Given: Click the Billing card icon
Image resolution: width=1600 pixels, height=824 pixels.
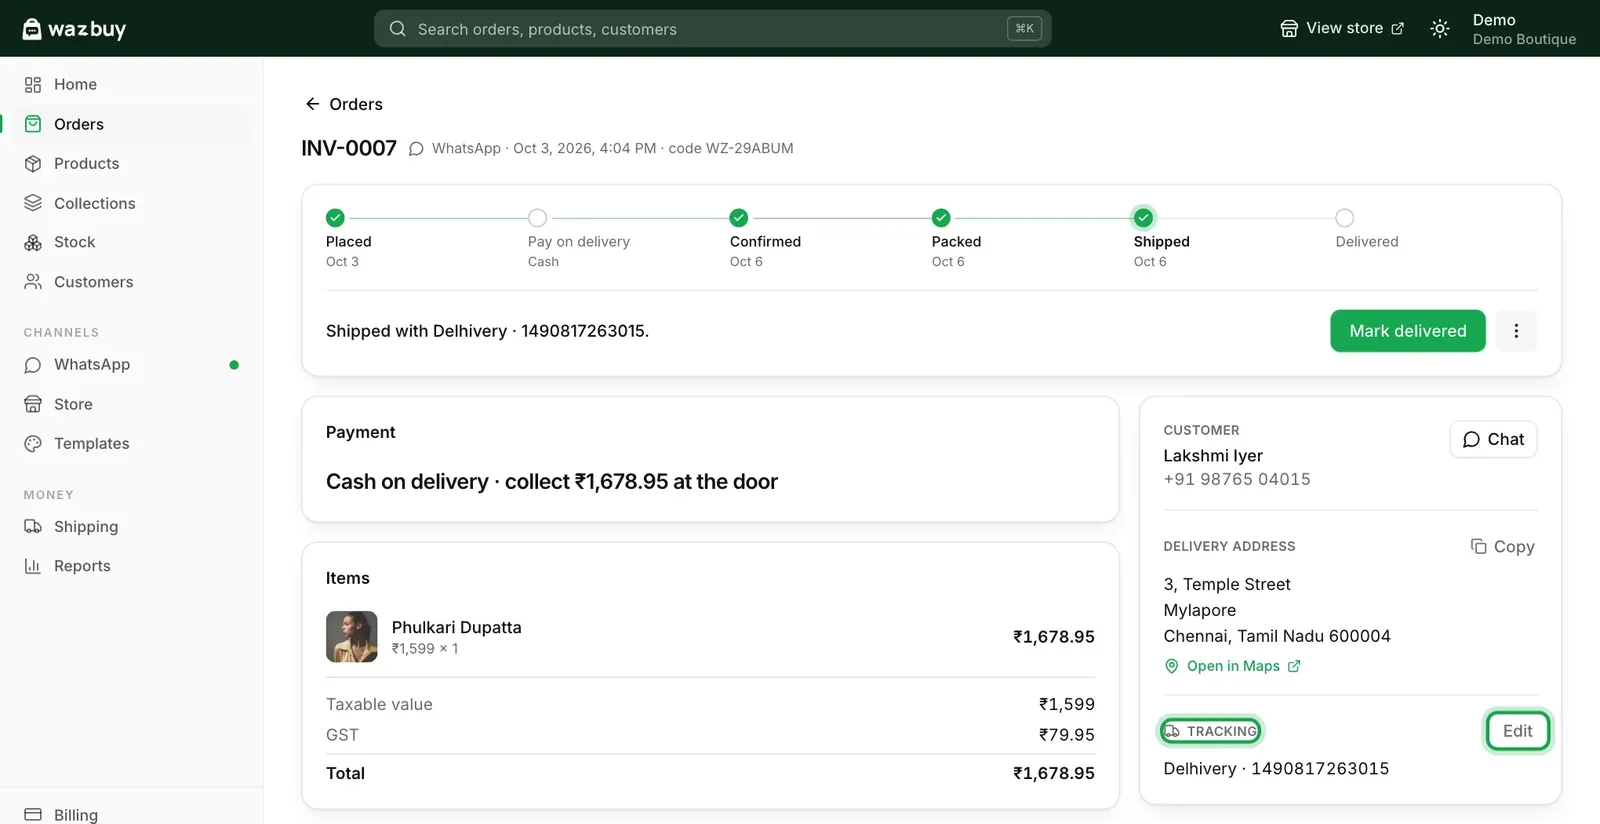Looking at the screenshot, I should (33, 814).
